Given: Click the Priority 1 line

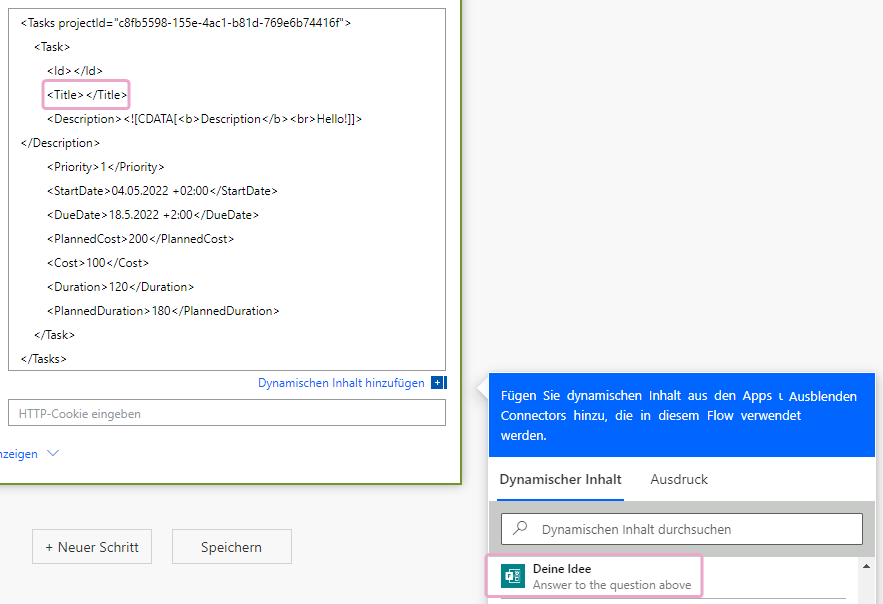Looking at the screenshot, I should (x=106, y=167).
